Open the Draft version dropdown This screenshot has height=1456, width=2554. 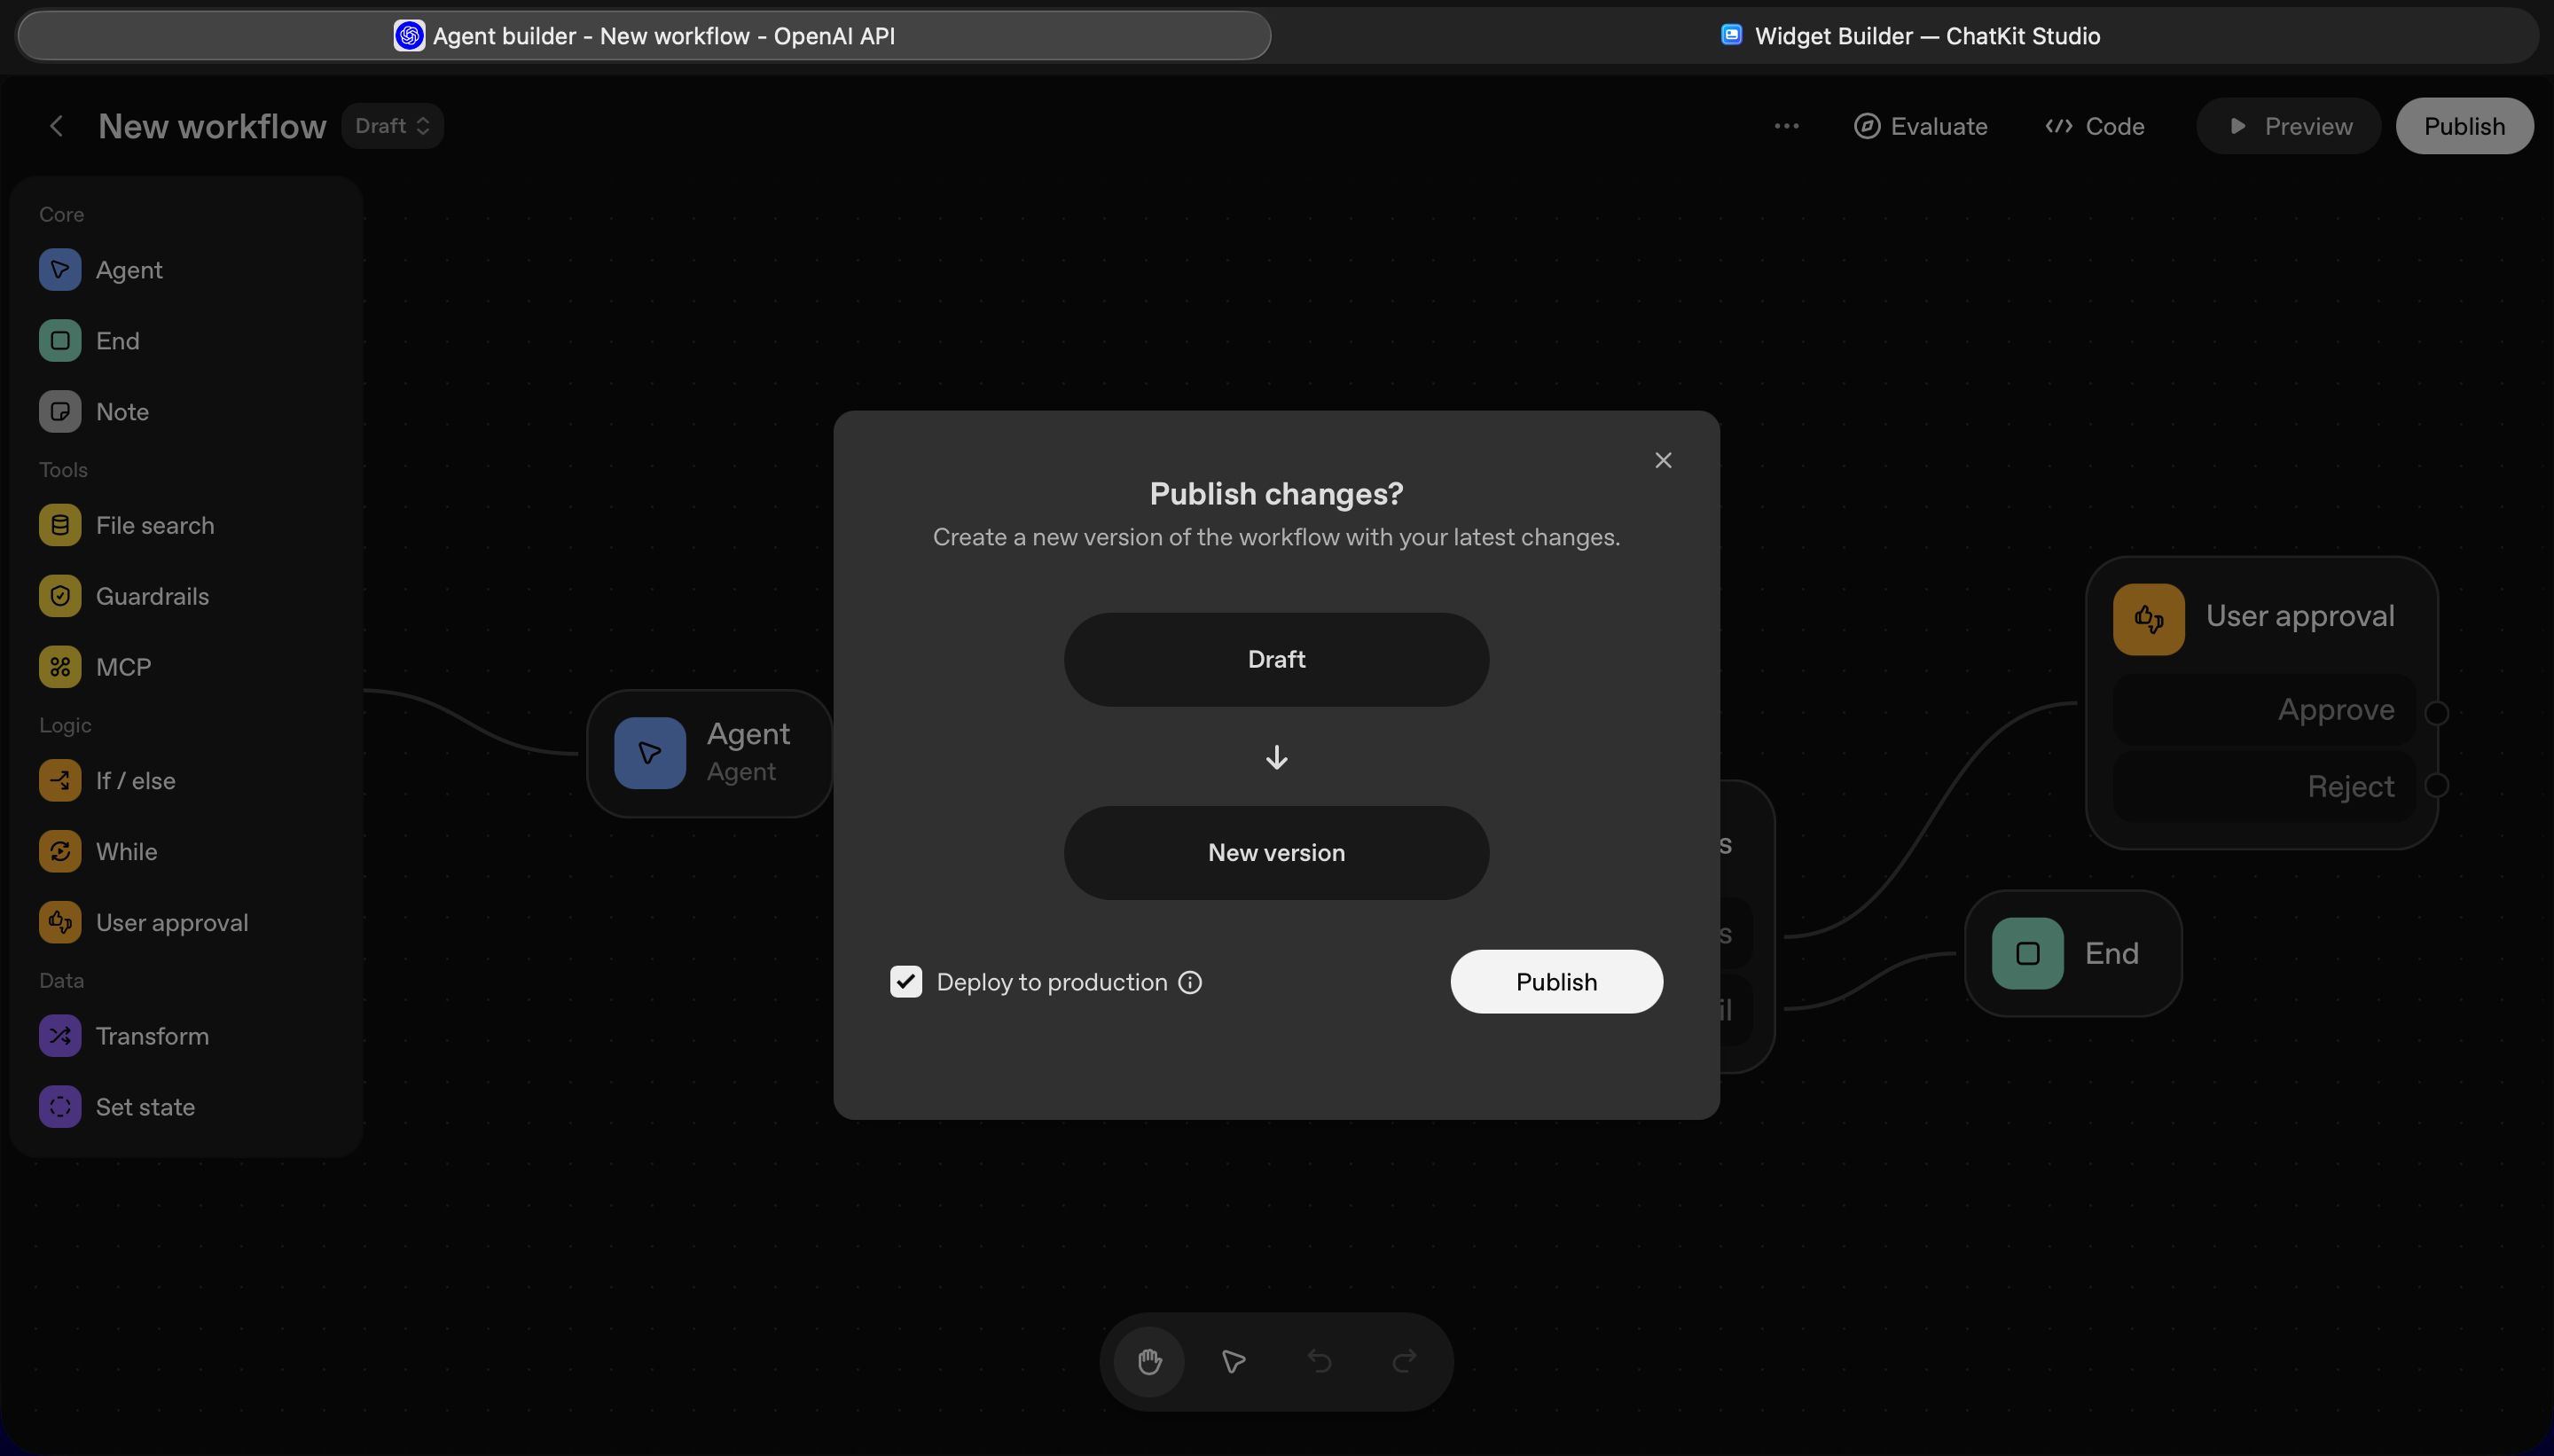point(392,126)
